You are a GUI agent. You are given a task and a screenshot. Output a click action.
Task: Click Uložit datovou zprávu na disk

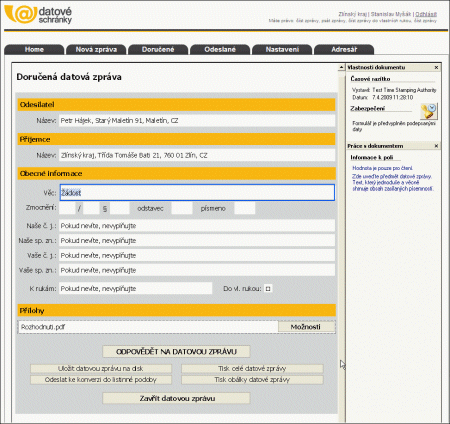tap(101, 368)
